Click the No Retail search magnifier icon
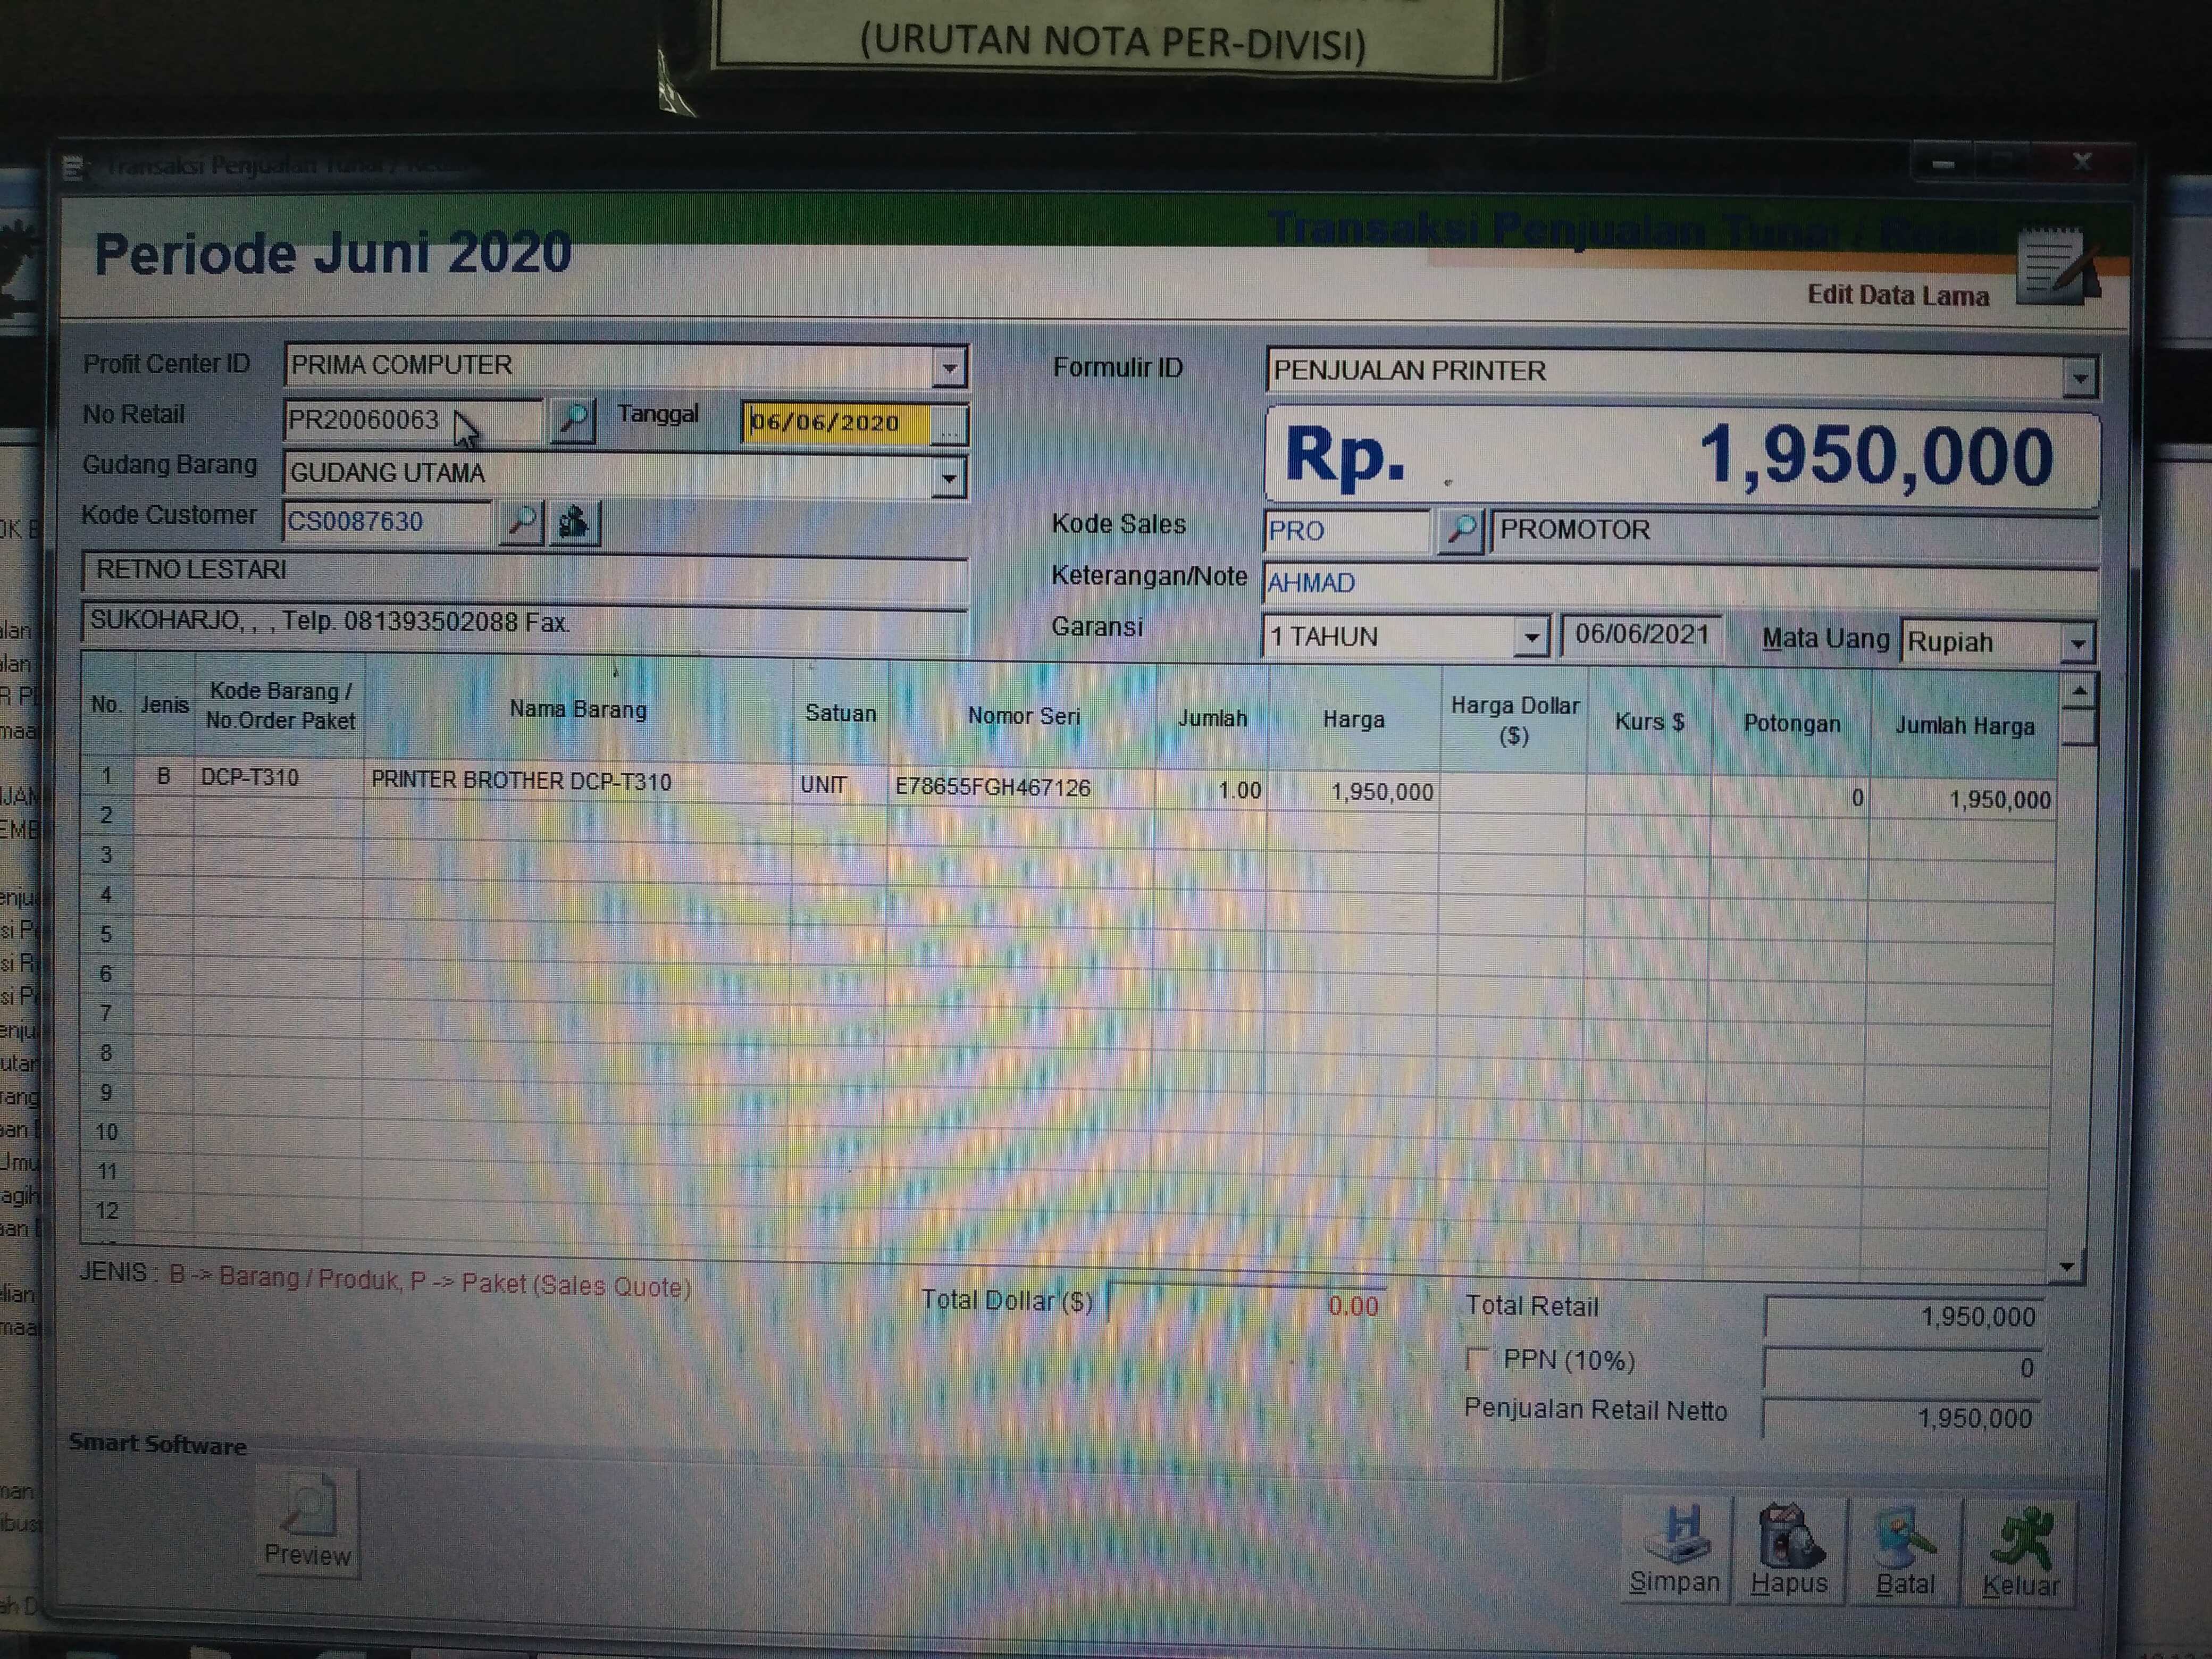This screenshot has width=2212, height=1659. 573,420
